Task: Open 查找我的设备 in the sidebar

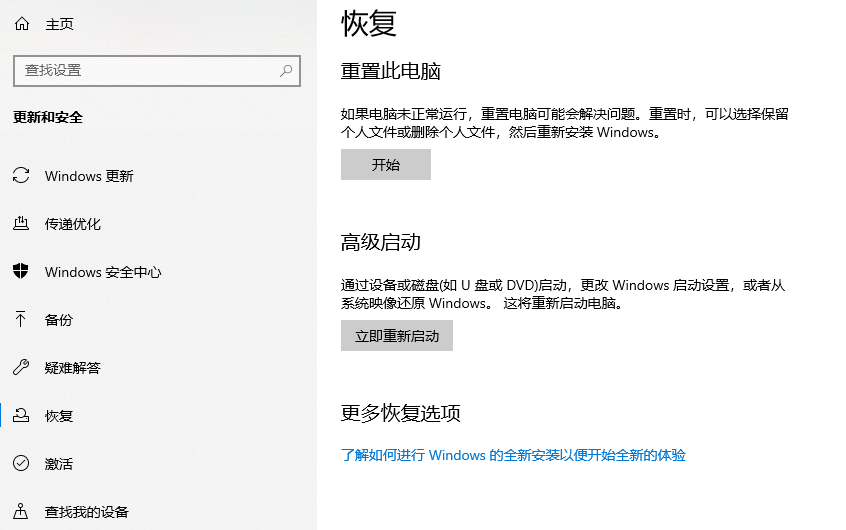Action: click(x=87, y=512)
